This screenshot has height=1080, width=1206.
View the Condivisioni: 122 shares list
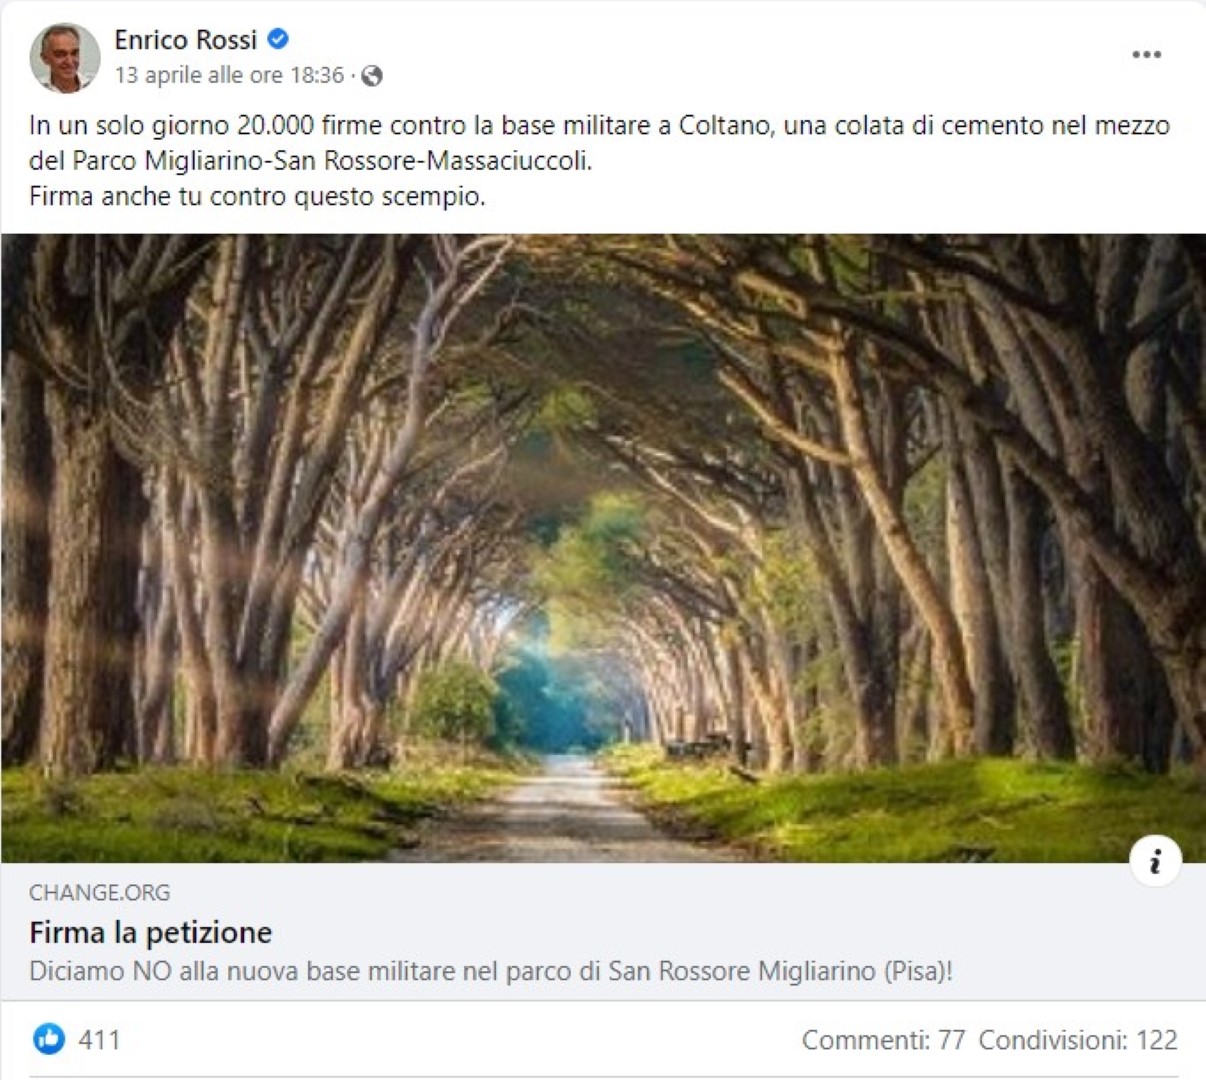point(1078,1040)
